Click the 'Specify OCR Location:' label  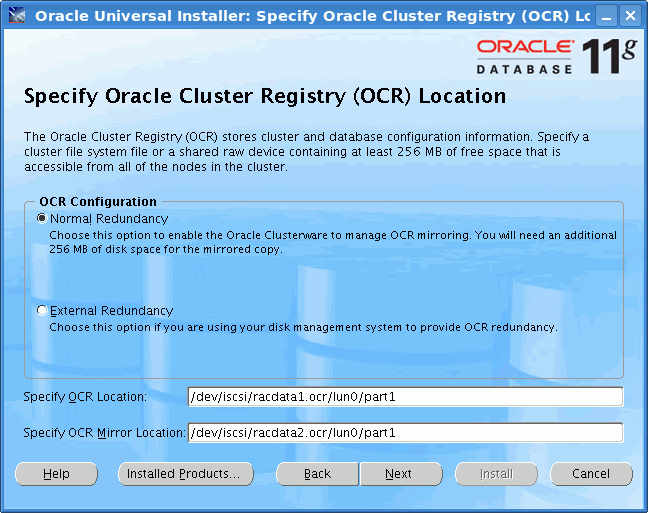pos(85,397)
